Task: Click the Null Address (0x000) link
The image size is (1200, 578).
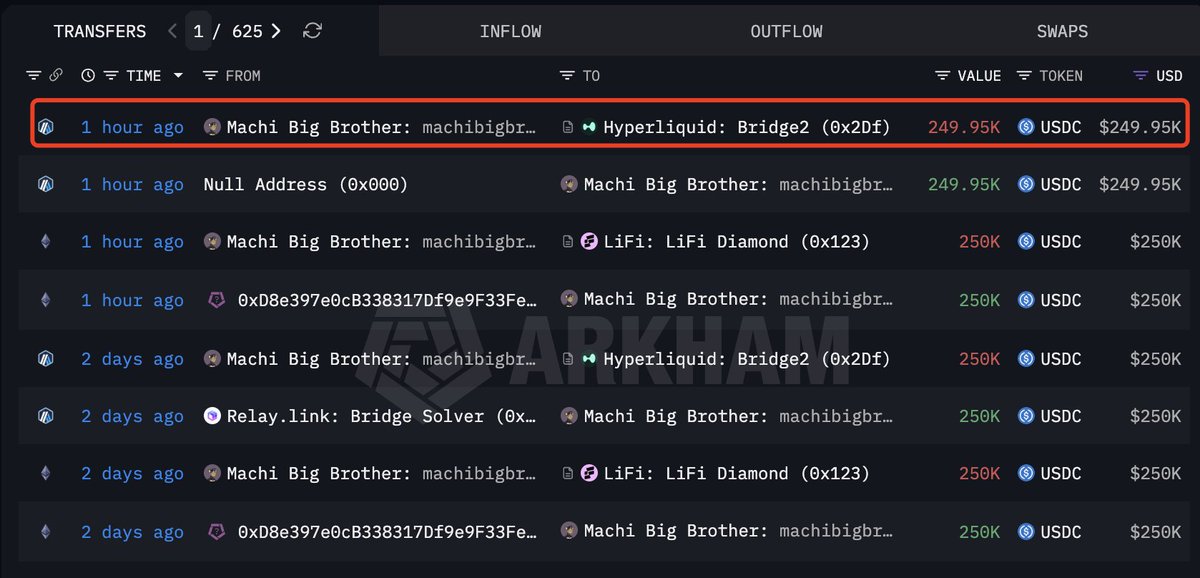Action: coord(305,184)
